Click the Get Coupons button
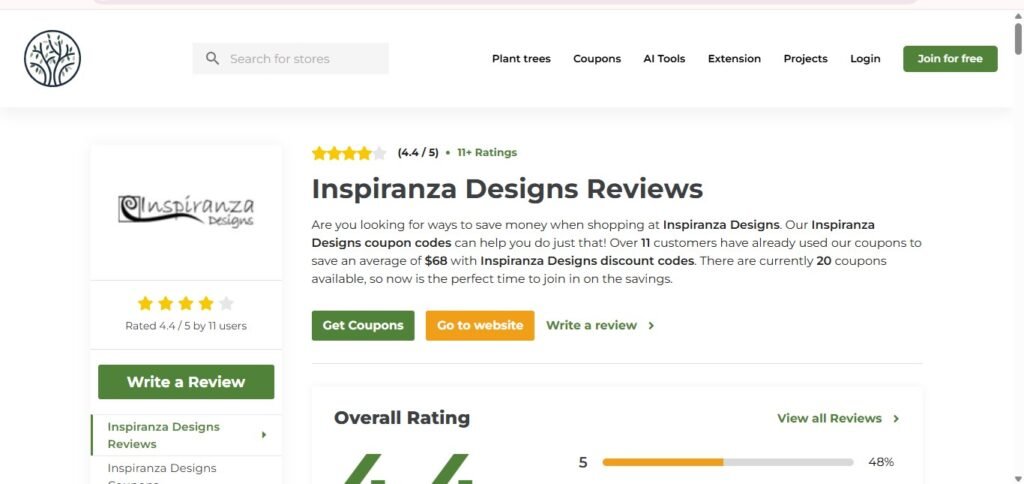 point(363,325)
